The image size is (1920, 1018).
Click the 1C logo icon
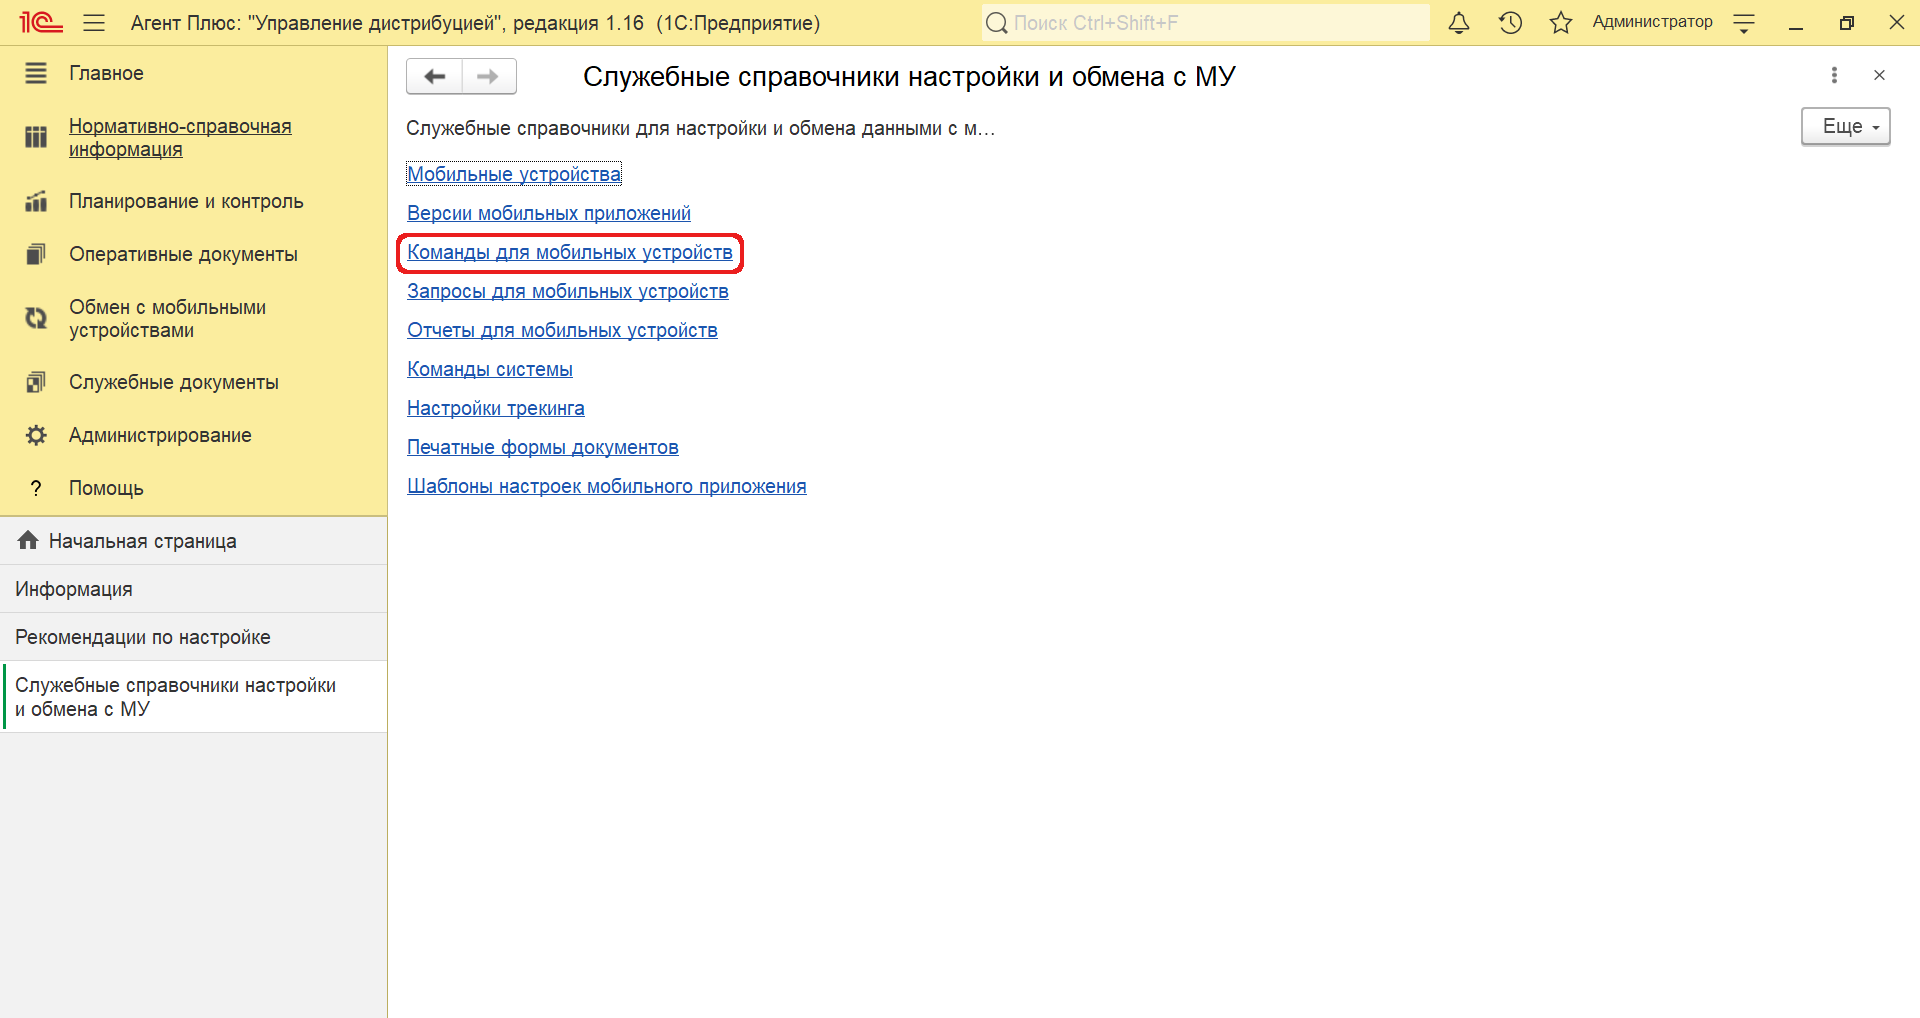41,22
